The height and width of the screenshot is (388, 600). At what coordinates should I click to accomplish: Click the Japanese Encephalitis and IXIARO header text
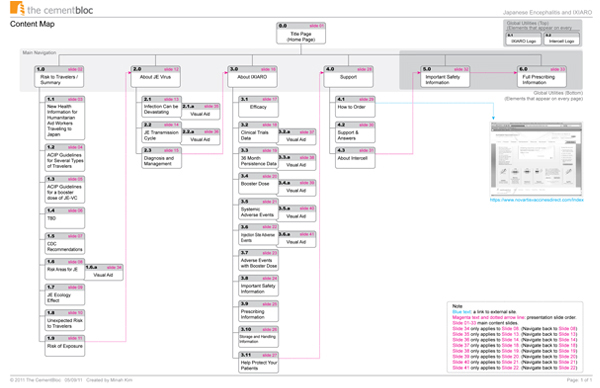(547, 13)
